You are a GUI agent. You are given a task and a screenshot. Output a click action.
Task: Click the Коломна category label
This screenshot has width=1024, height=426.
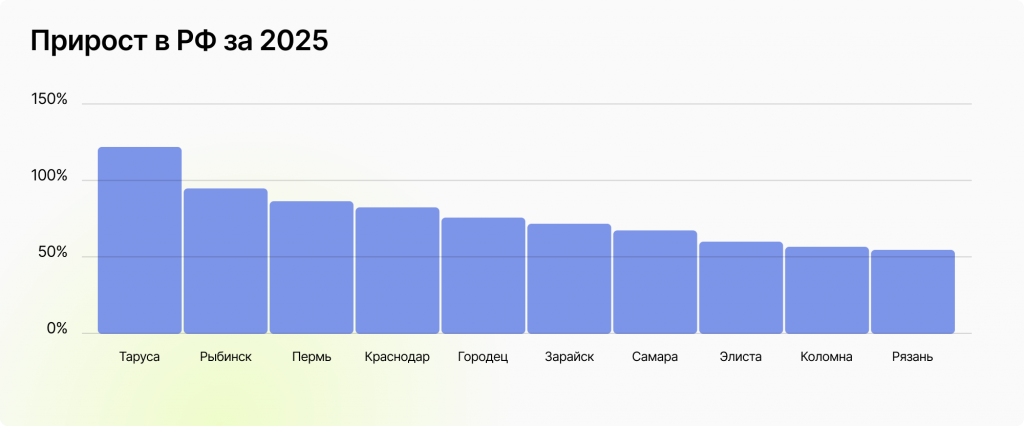(827, 357)
